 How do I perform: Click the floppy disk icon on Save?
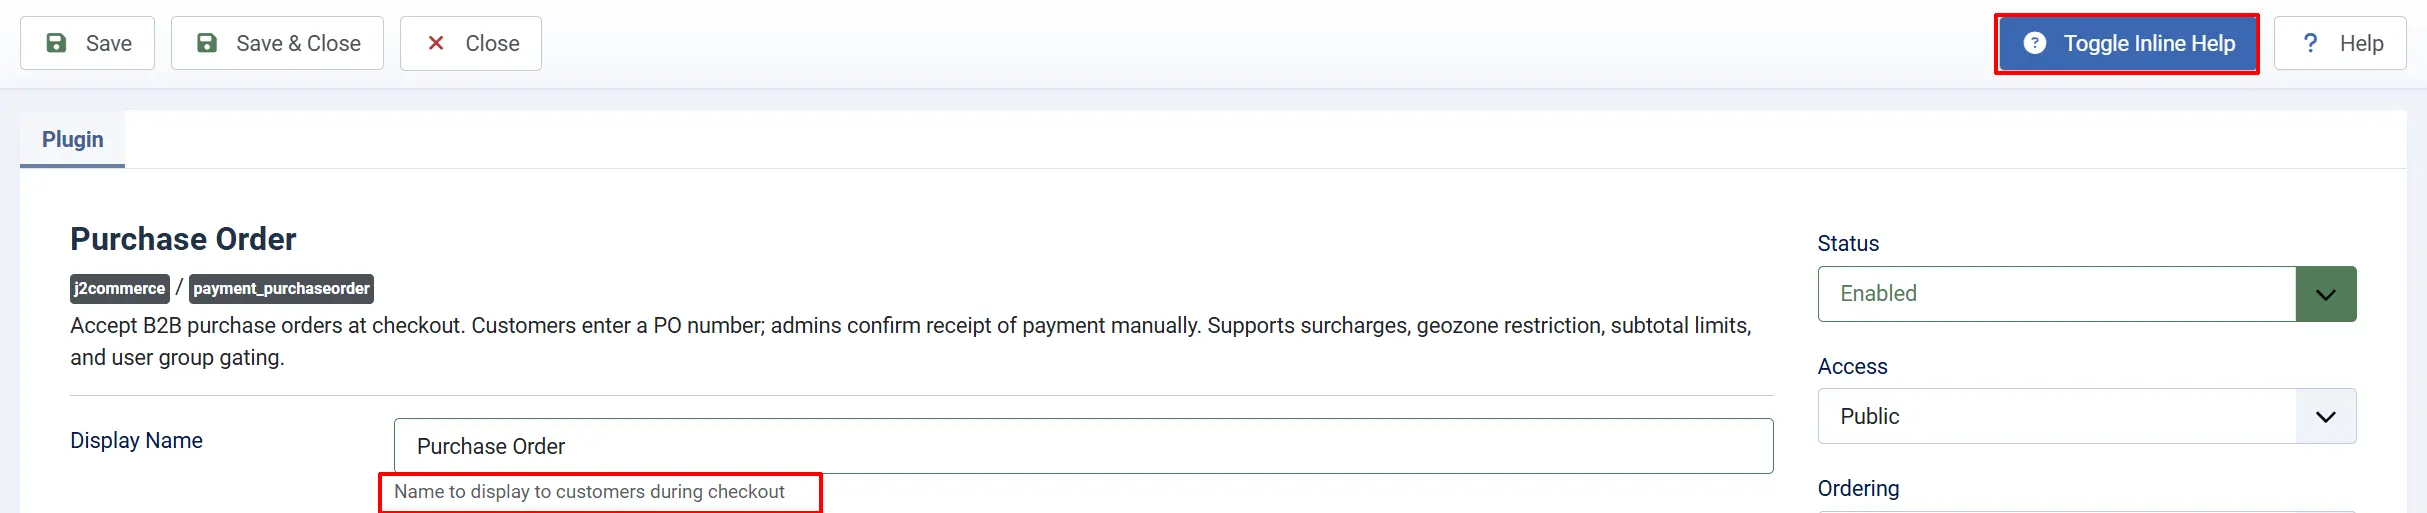57,43
